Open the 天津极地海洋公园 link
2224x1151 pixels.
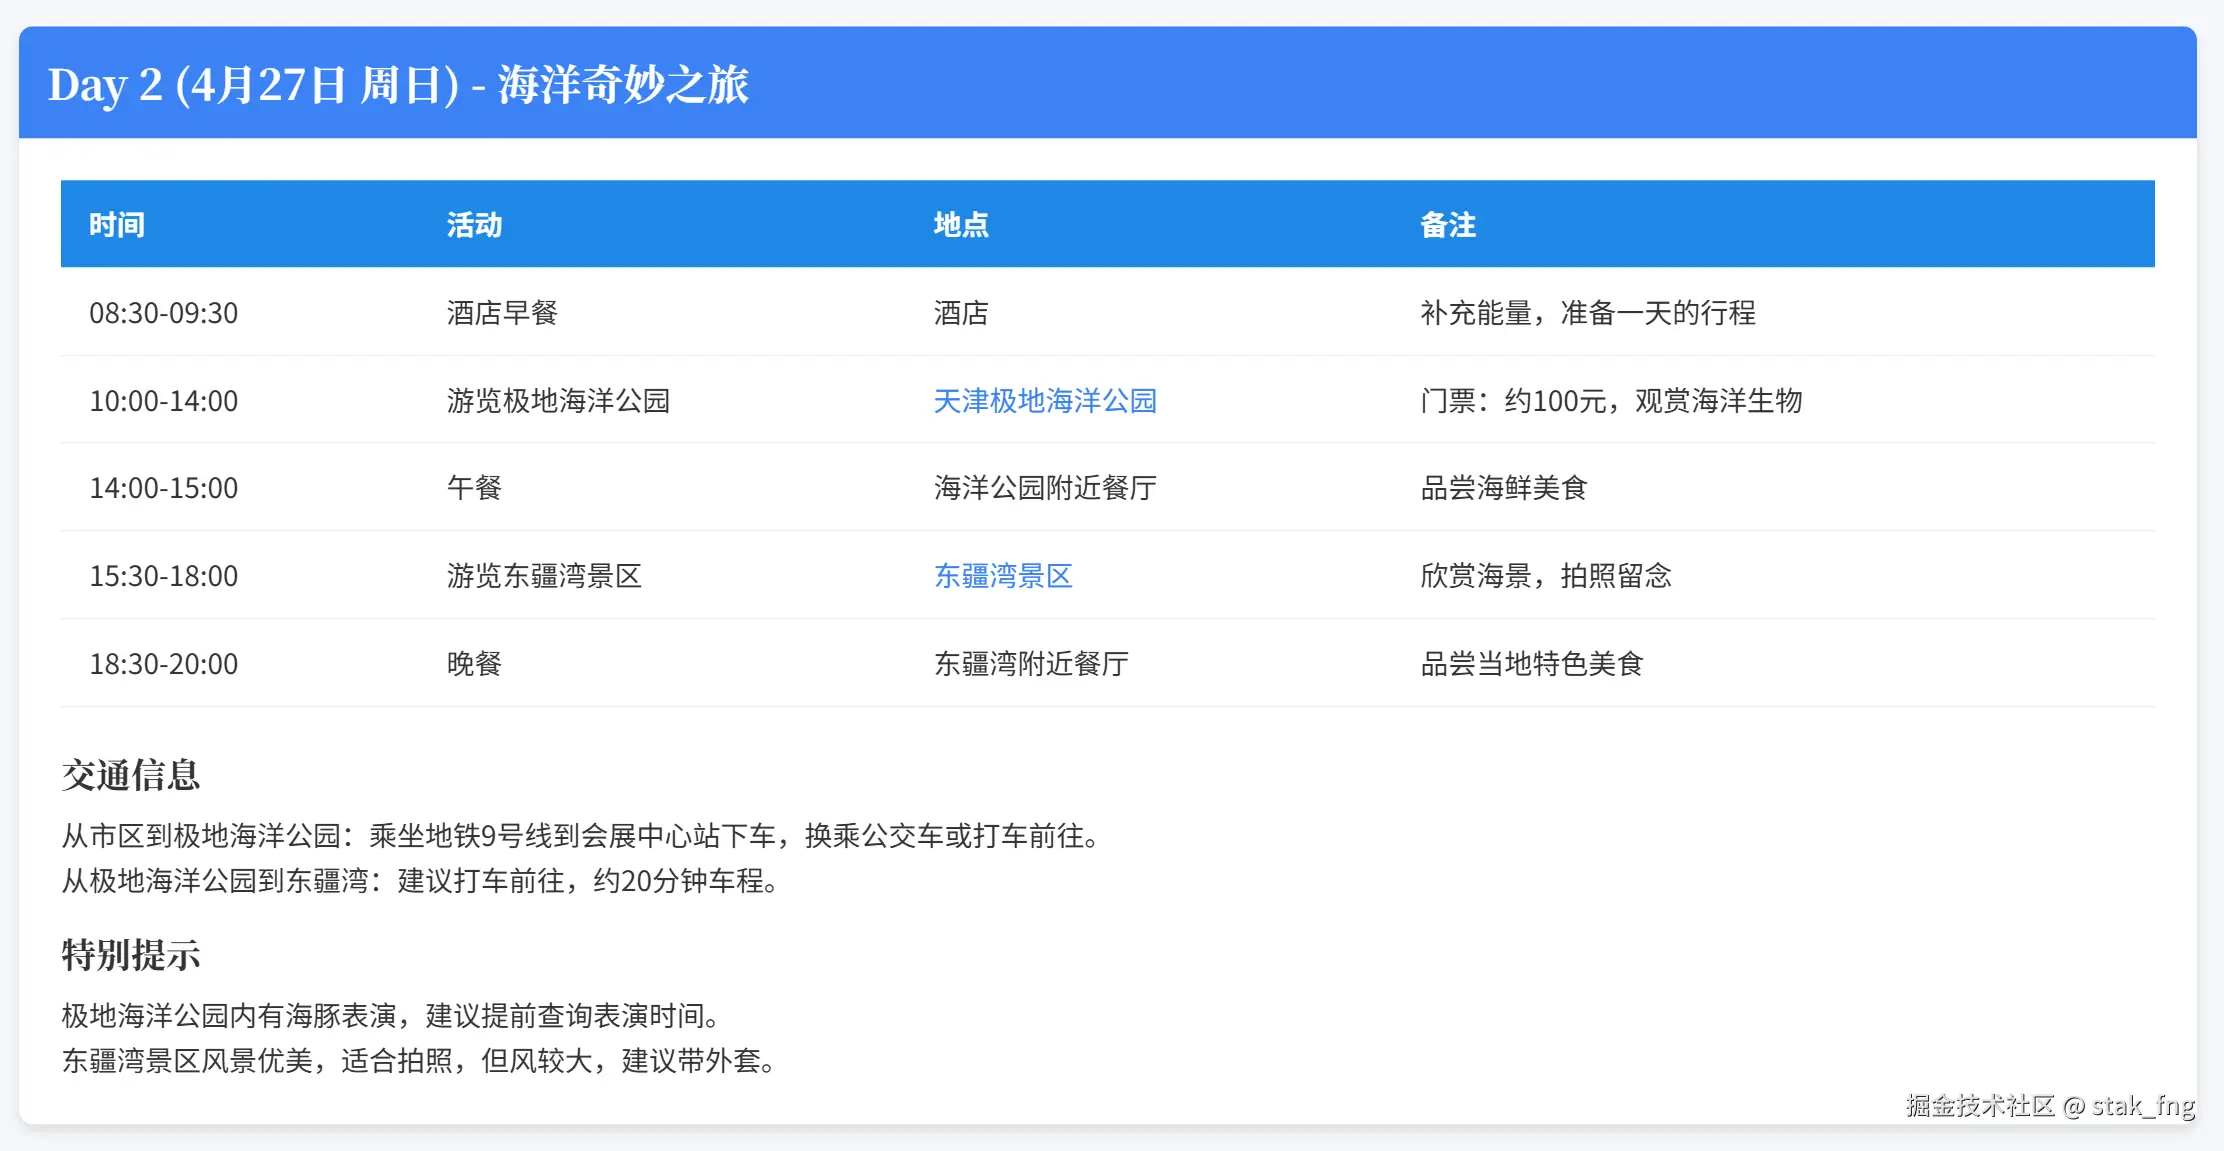pyautogui.click(x=1044, y=401)
